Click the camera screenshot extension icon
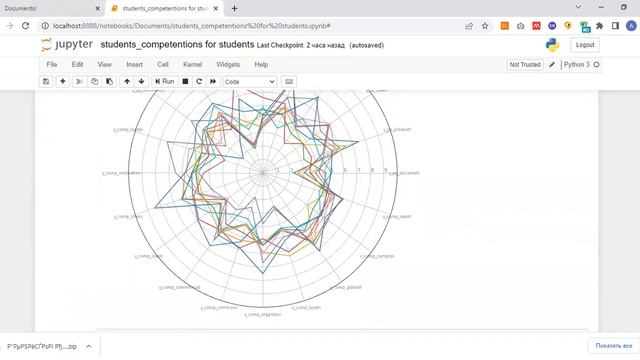This screenshot has width=640, height=360. click(x=520, y=26)
